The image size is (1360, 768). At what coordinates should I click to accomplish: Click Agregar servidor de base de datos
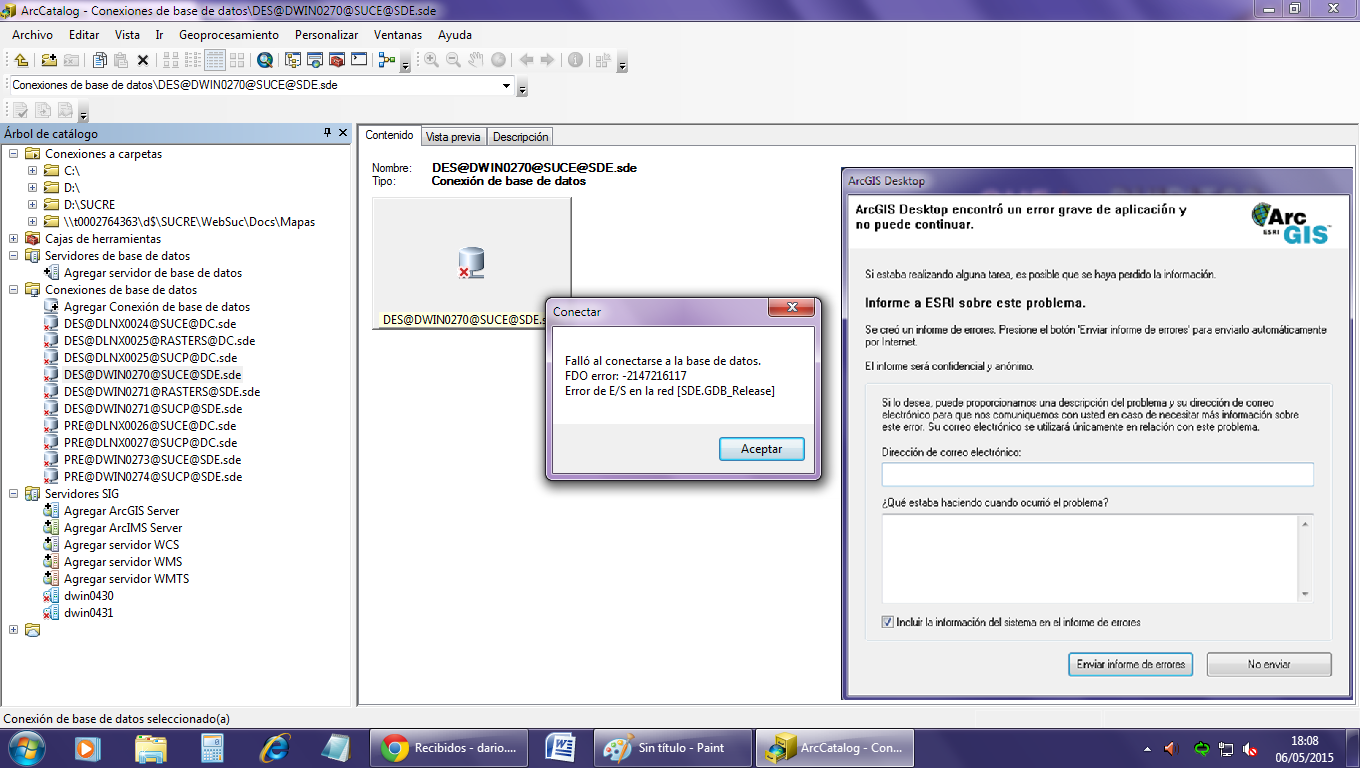(x=153, y=273)
